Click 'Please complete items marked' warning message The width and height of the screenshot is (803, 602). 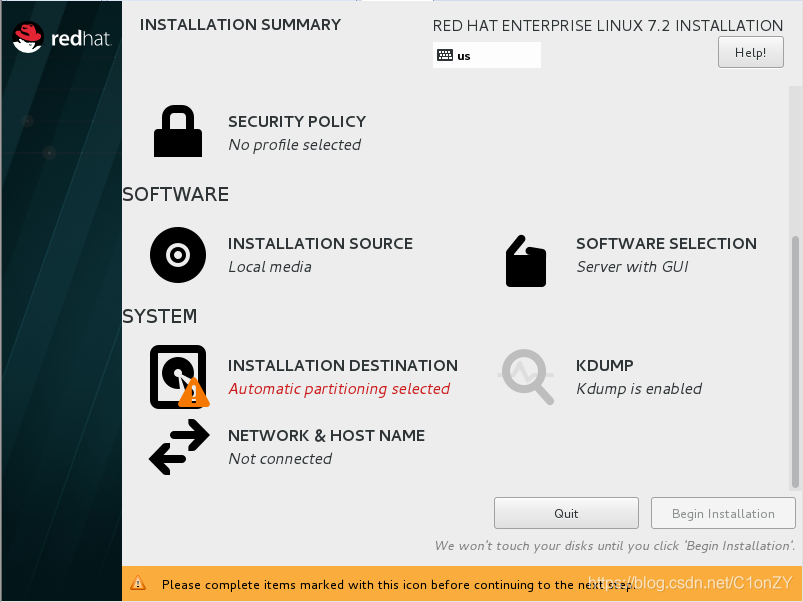pyautogui.click(x=398, y=585)
